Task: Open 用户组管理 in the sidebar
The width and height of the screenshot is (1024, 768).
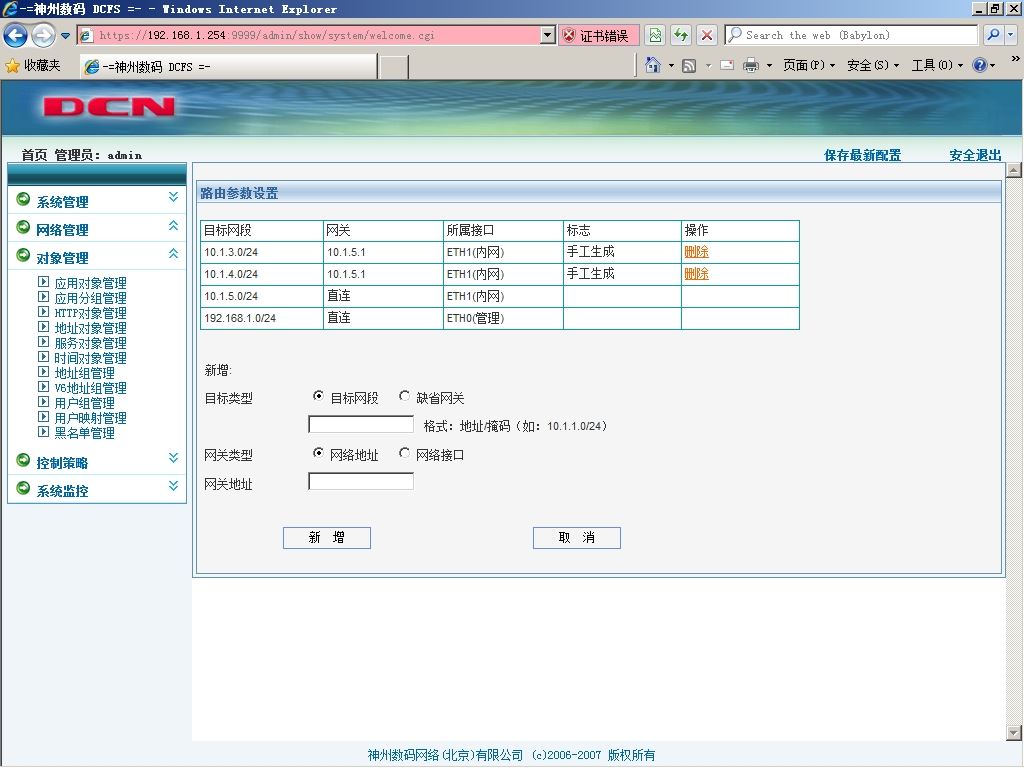Action: (x=84, y=403)
